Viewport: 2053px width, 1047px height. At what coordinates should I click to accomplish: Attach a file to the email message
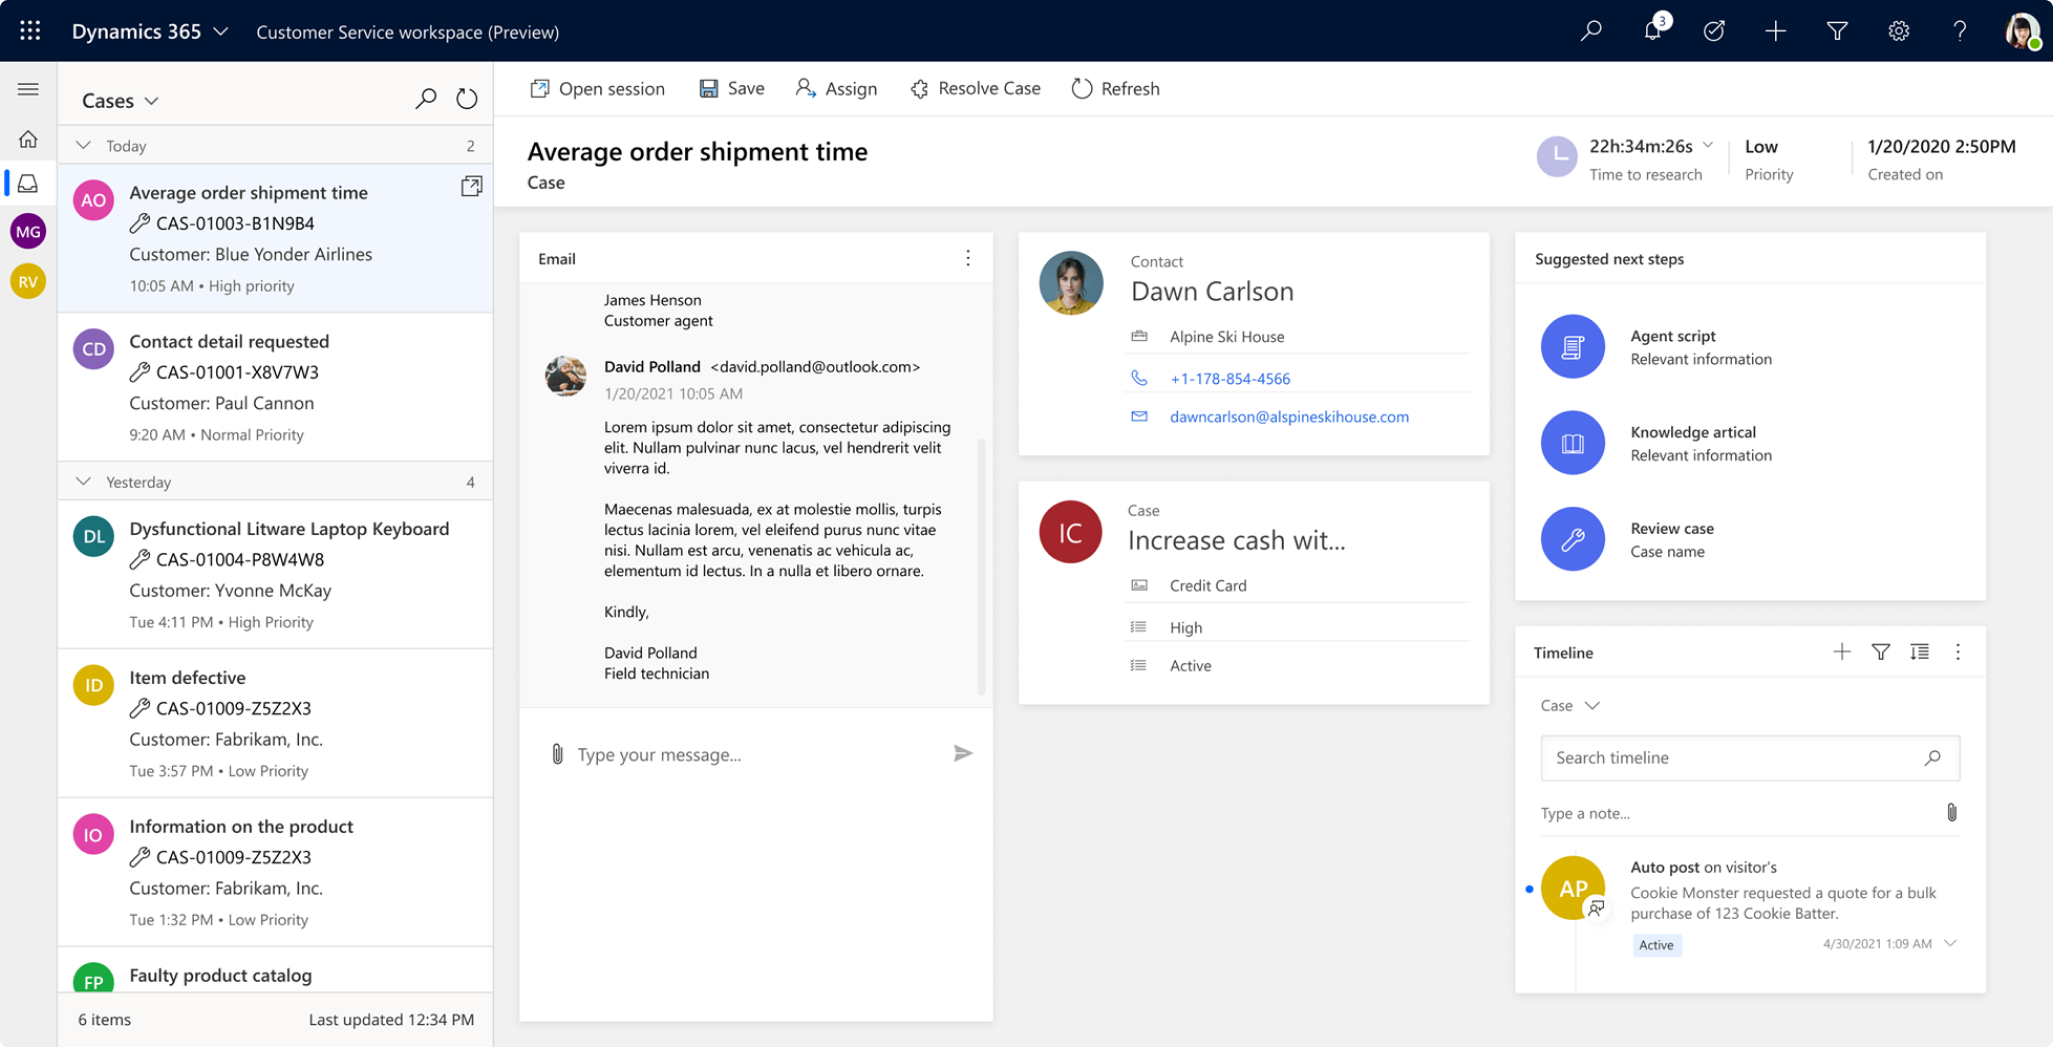(x=557, y=754)
